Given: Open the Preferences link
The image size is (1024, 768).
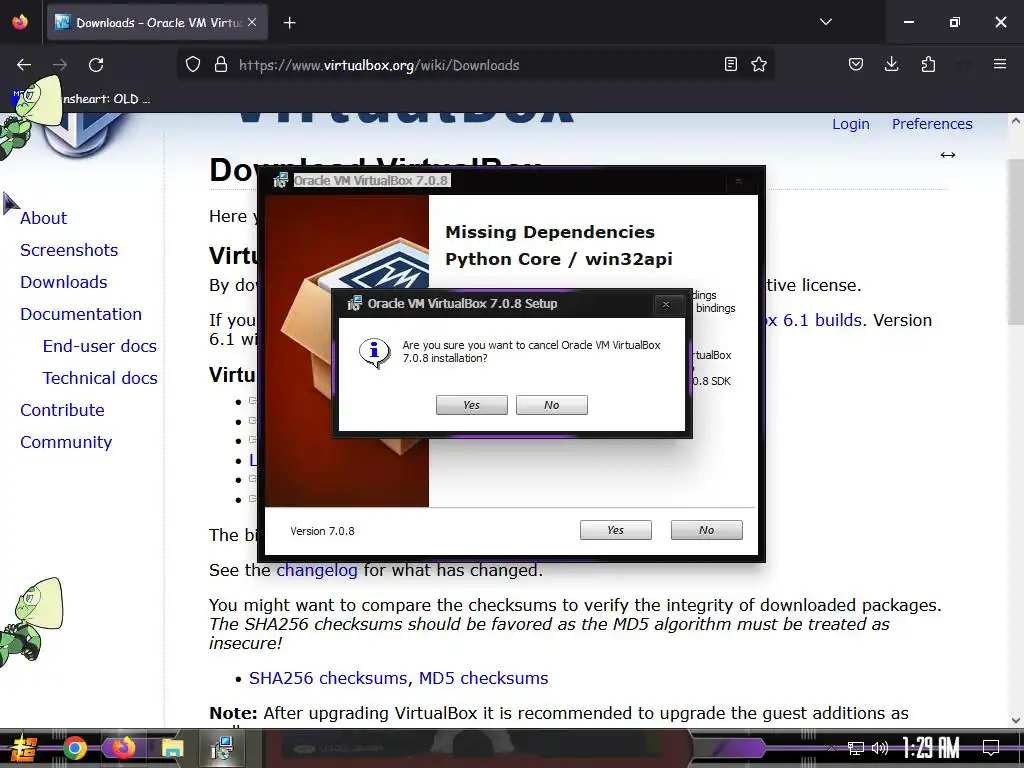Looking at the screenshot, I should point(932,124).
